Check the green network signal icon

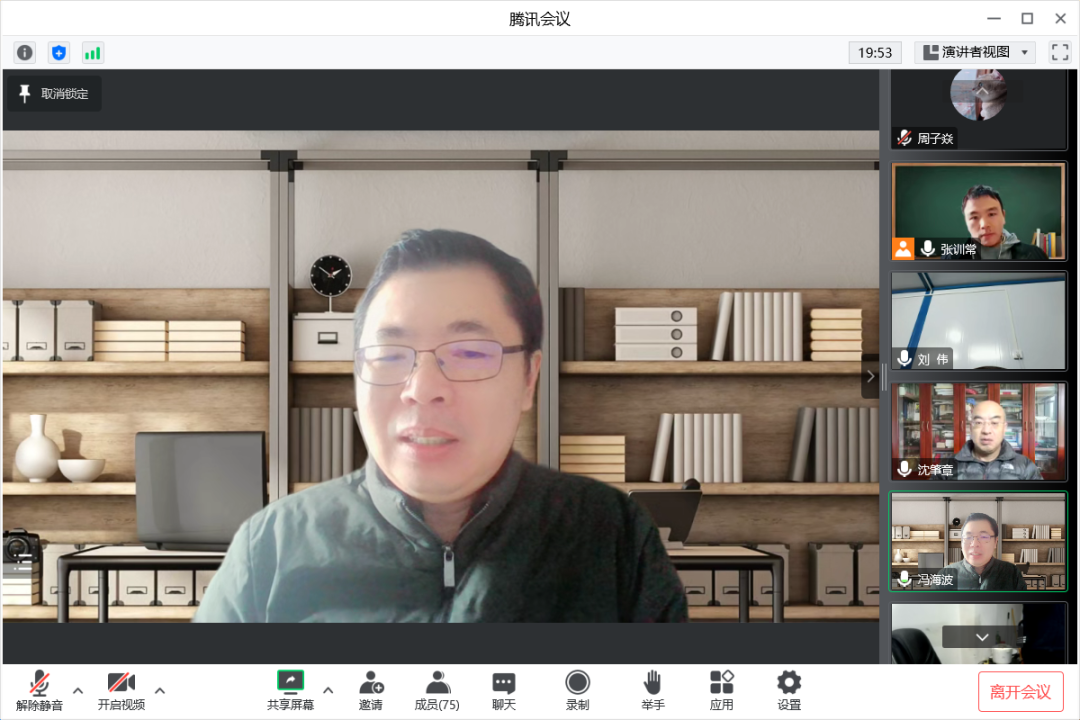tap(93, 53)
